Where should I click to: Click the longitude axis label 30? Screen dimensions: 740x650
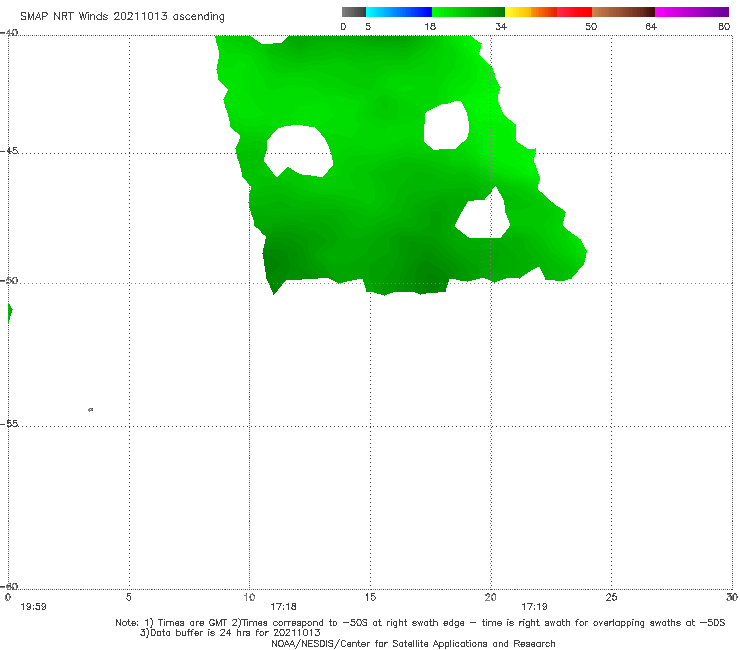pyautogui.click(x=732, y=597)
